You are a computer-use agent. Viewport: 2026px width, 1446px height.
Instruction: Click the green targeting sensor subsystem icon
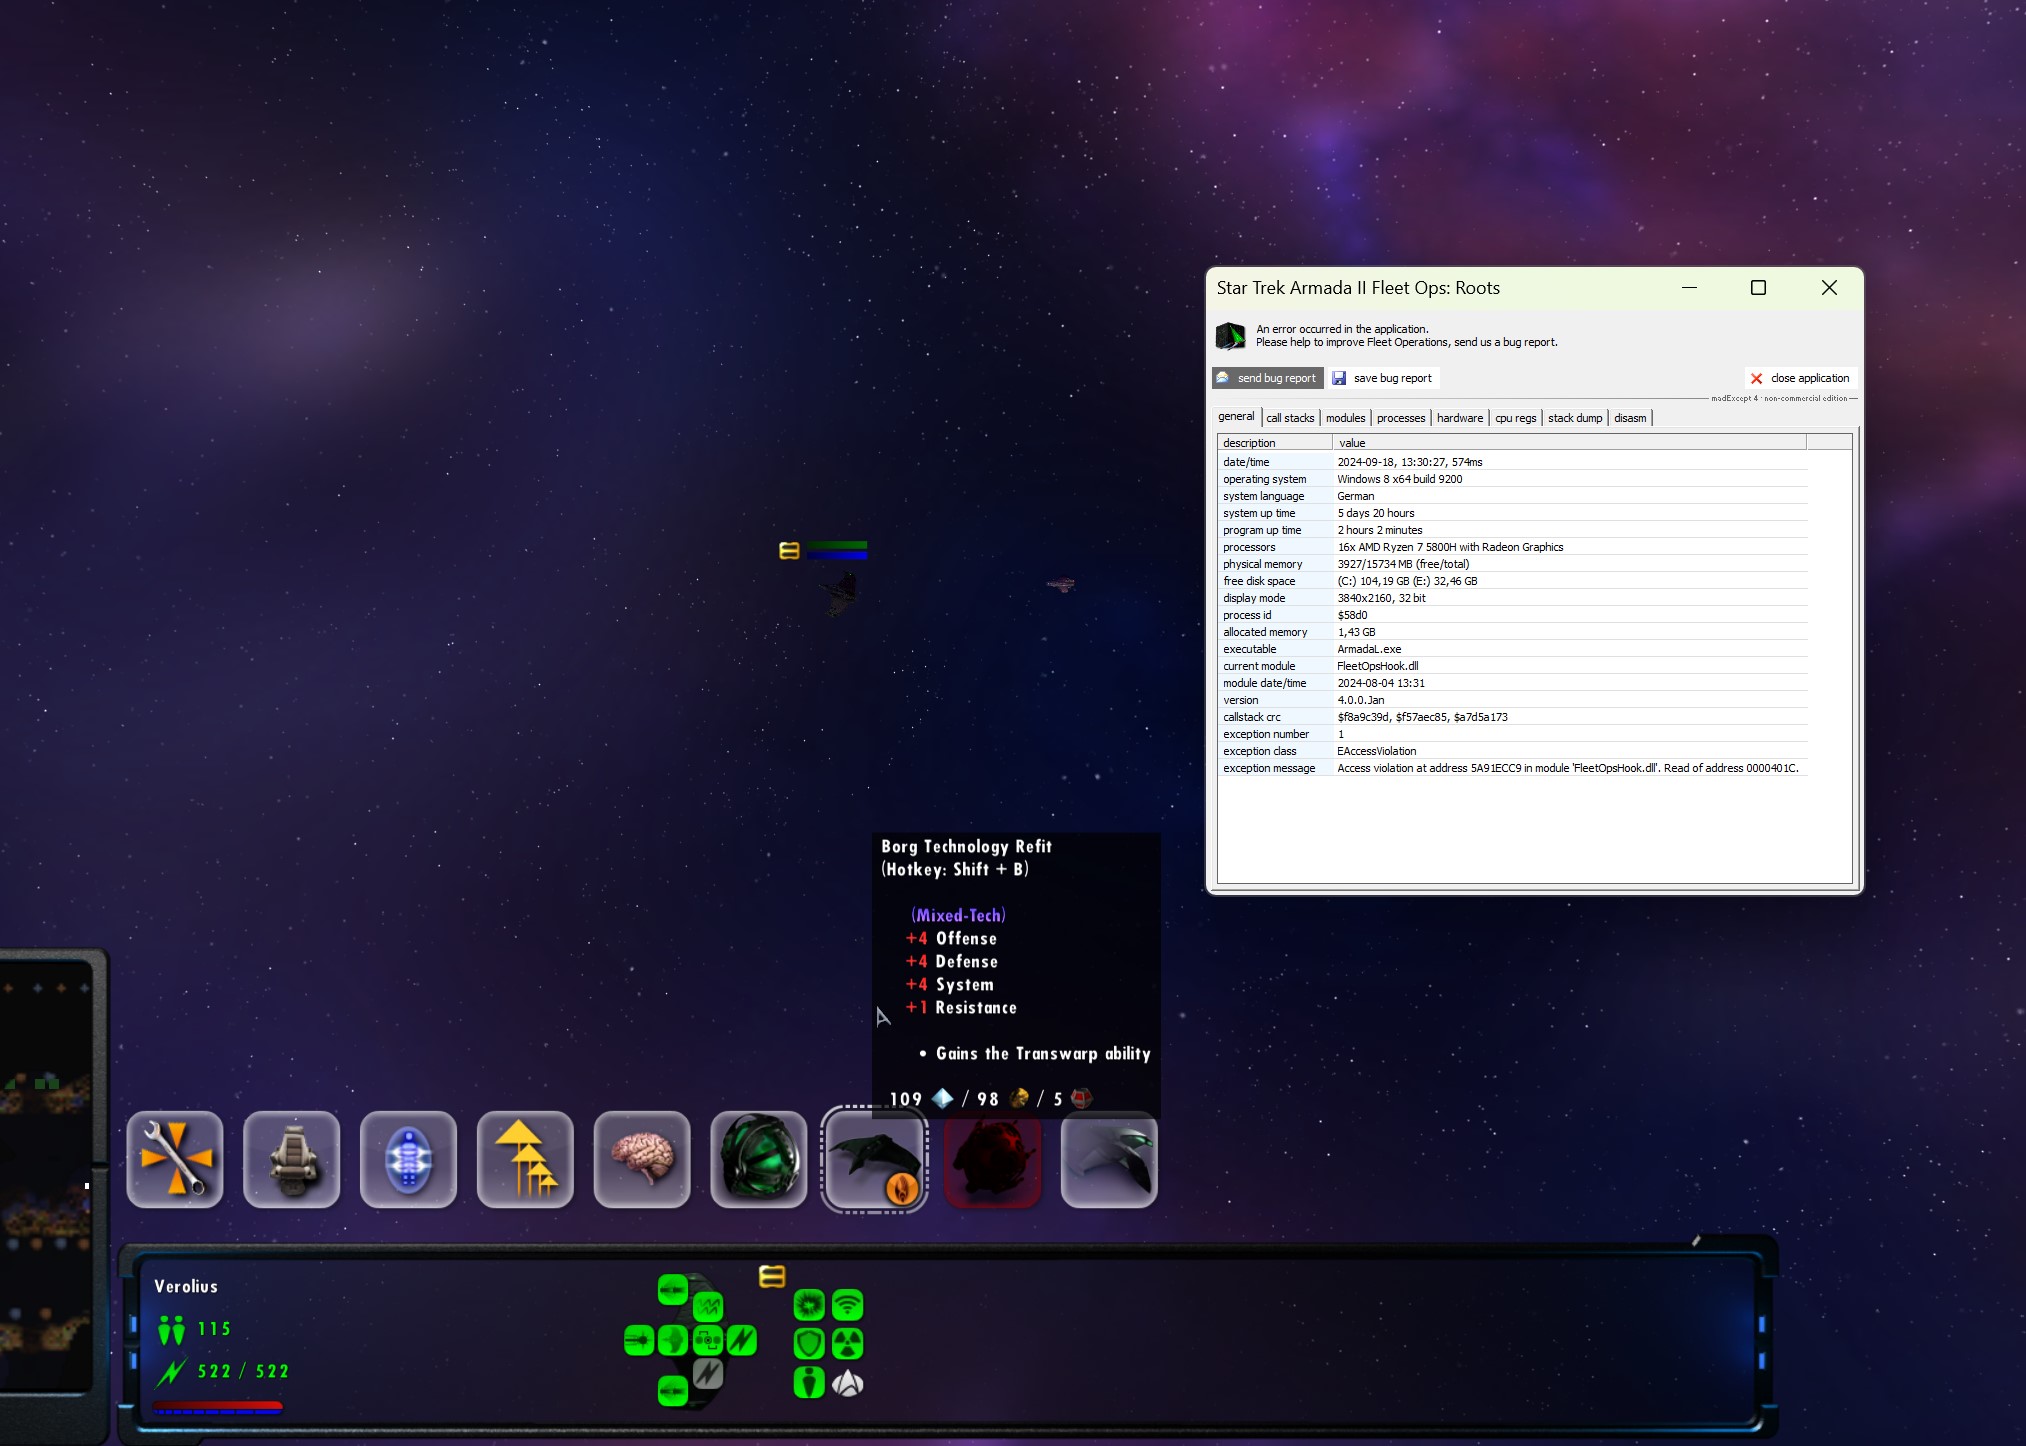coord(708,1340)
